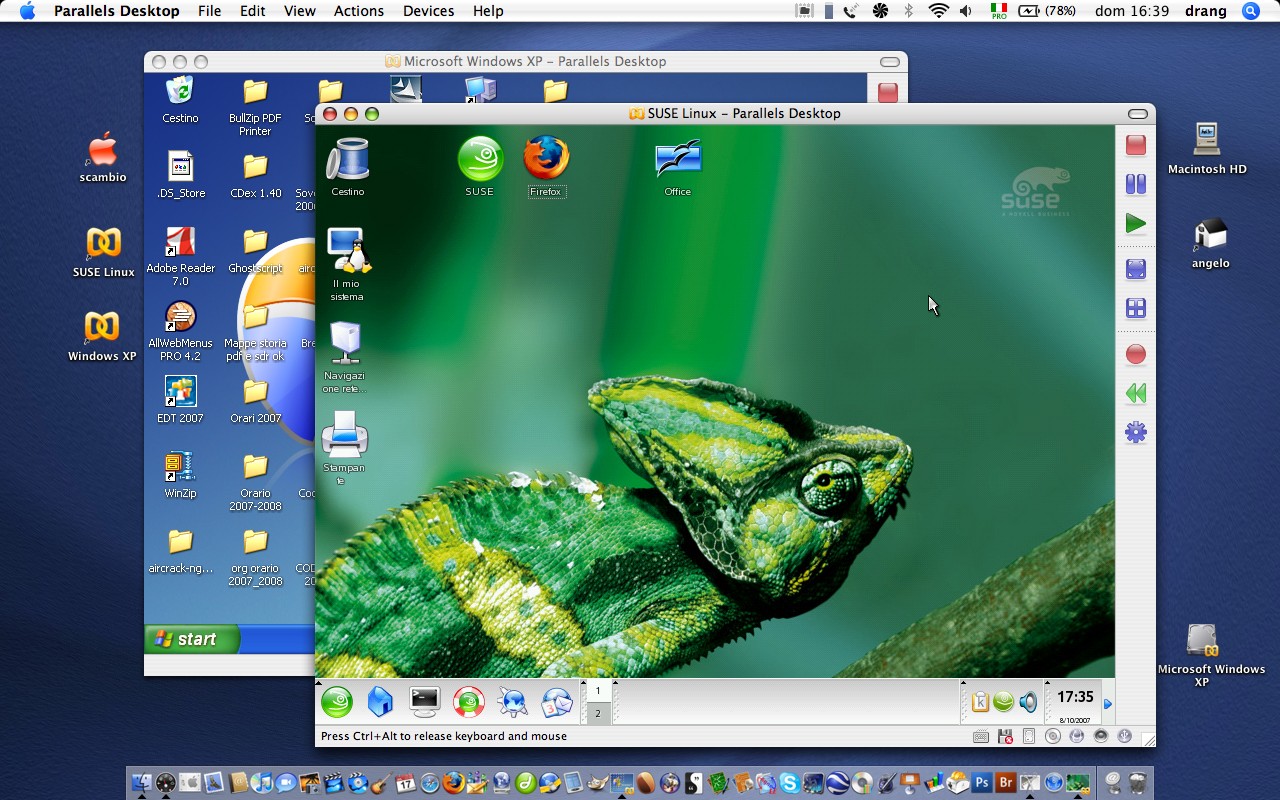Select the Stampante printer icon on SUSE desktop

[345, 448]
